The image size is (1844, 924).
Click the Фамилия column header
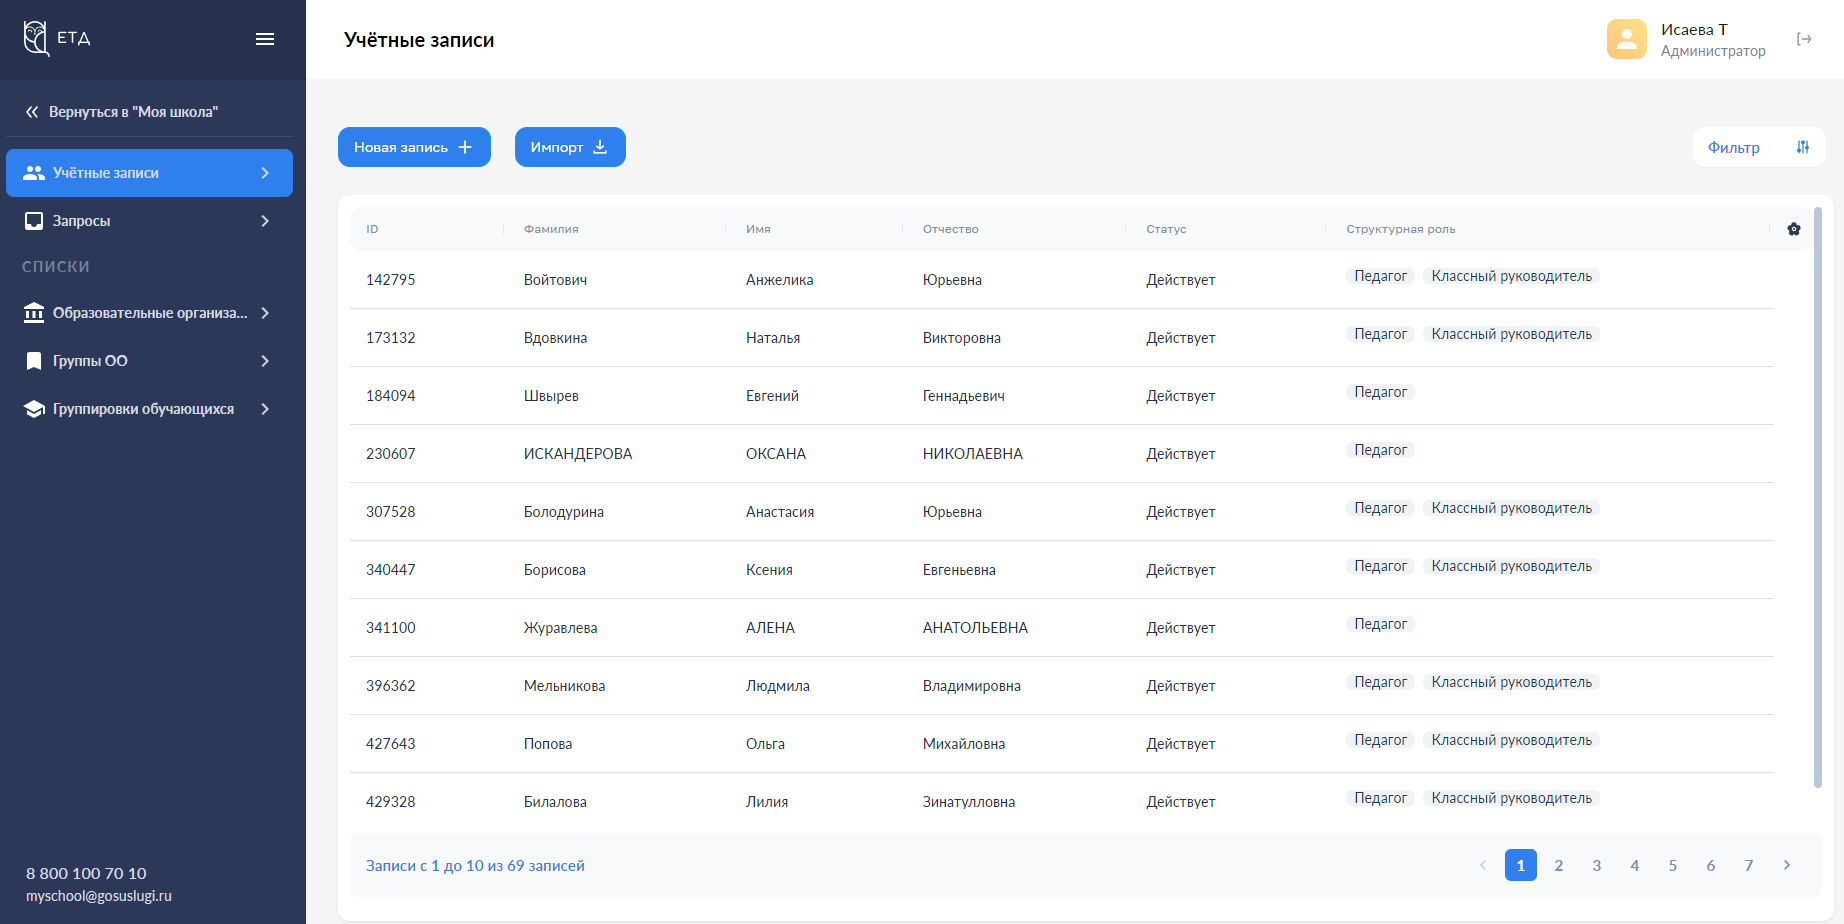tap(551, 229)
